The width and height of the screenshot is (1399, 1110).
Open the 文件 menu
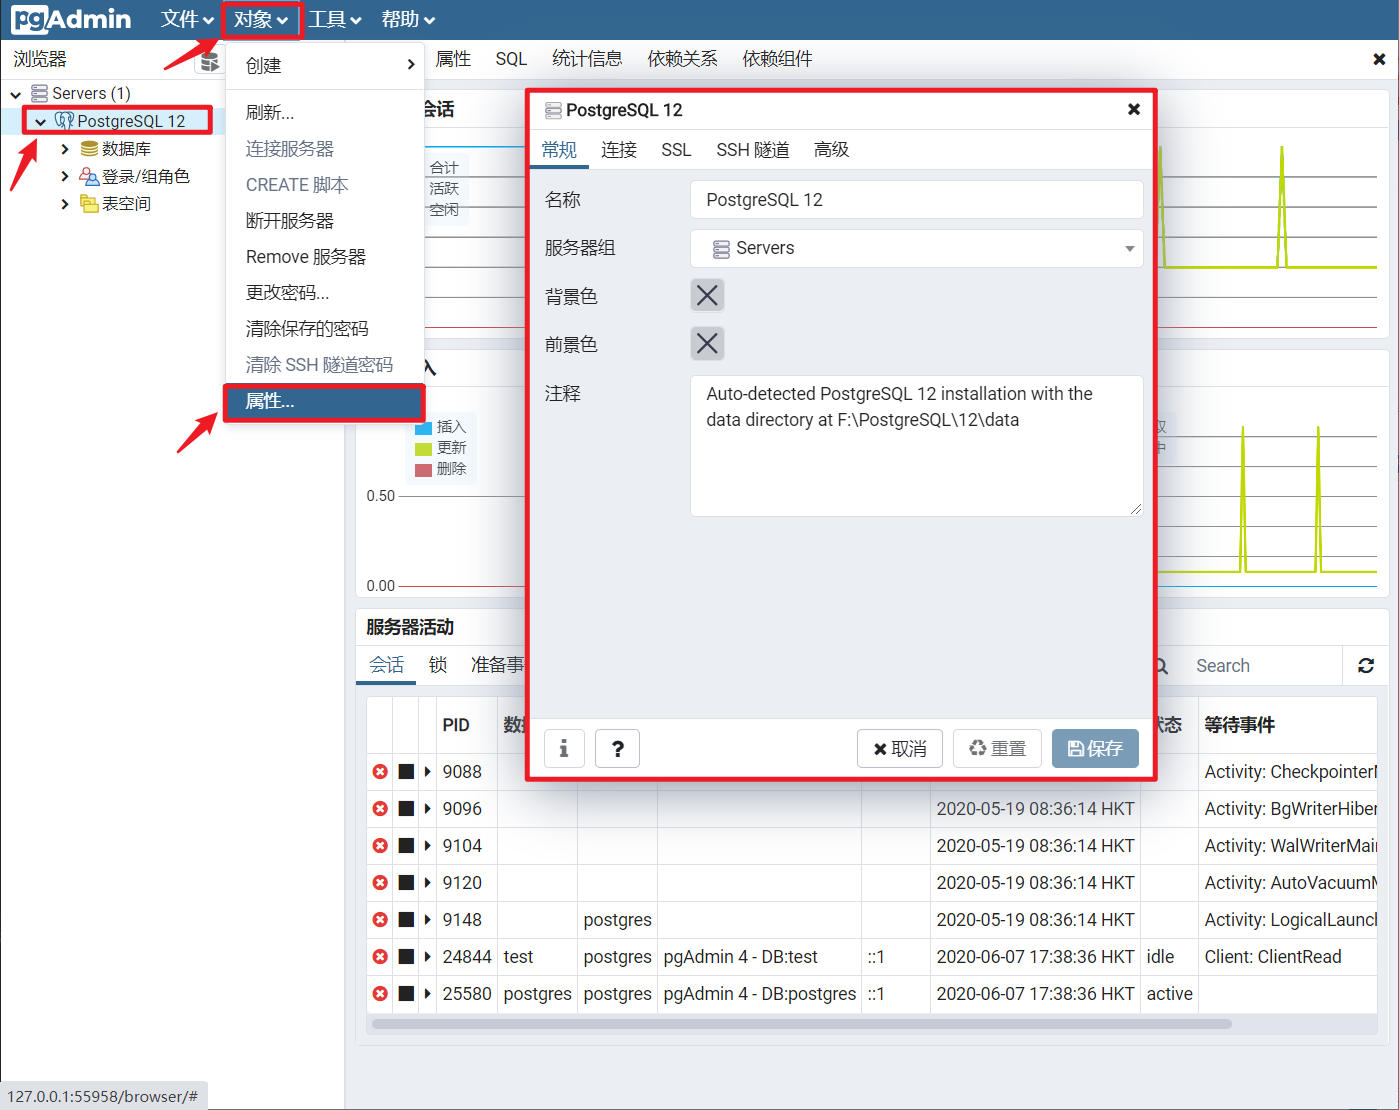(x=187, y=19)
